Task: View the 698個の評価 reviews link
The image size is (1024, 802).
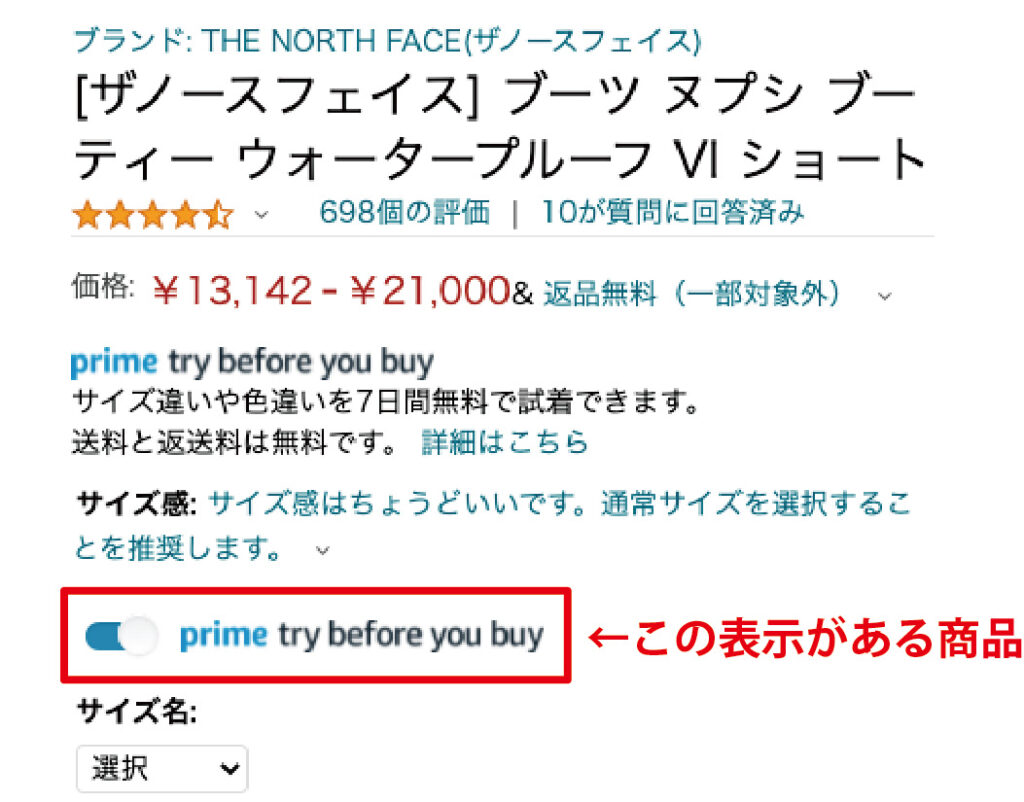Action: [x=404, y=213]
